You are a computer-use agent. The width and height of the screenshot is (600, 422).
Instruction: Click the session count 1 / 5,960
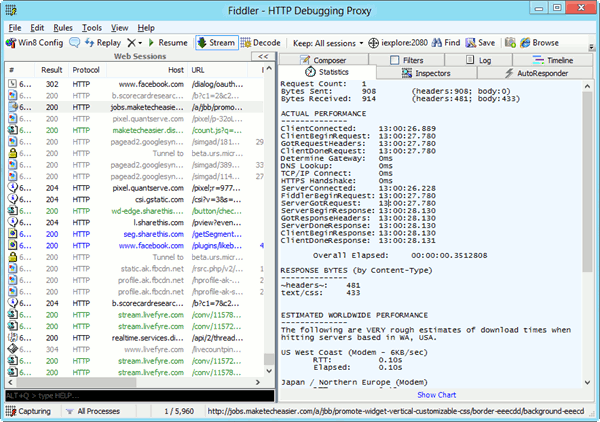point(179,411)
